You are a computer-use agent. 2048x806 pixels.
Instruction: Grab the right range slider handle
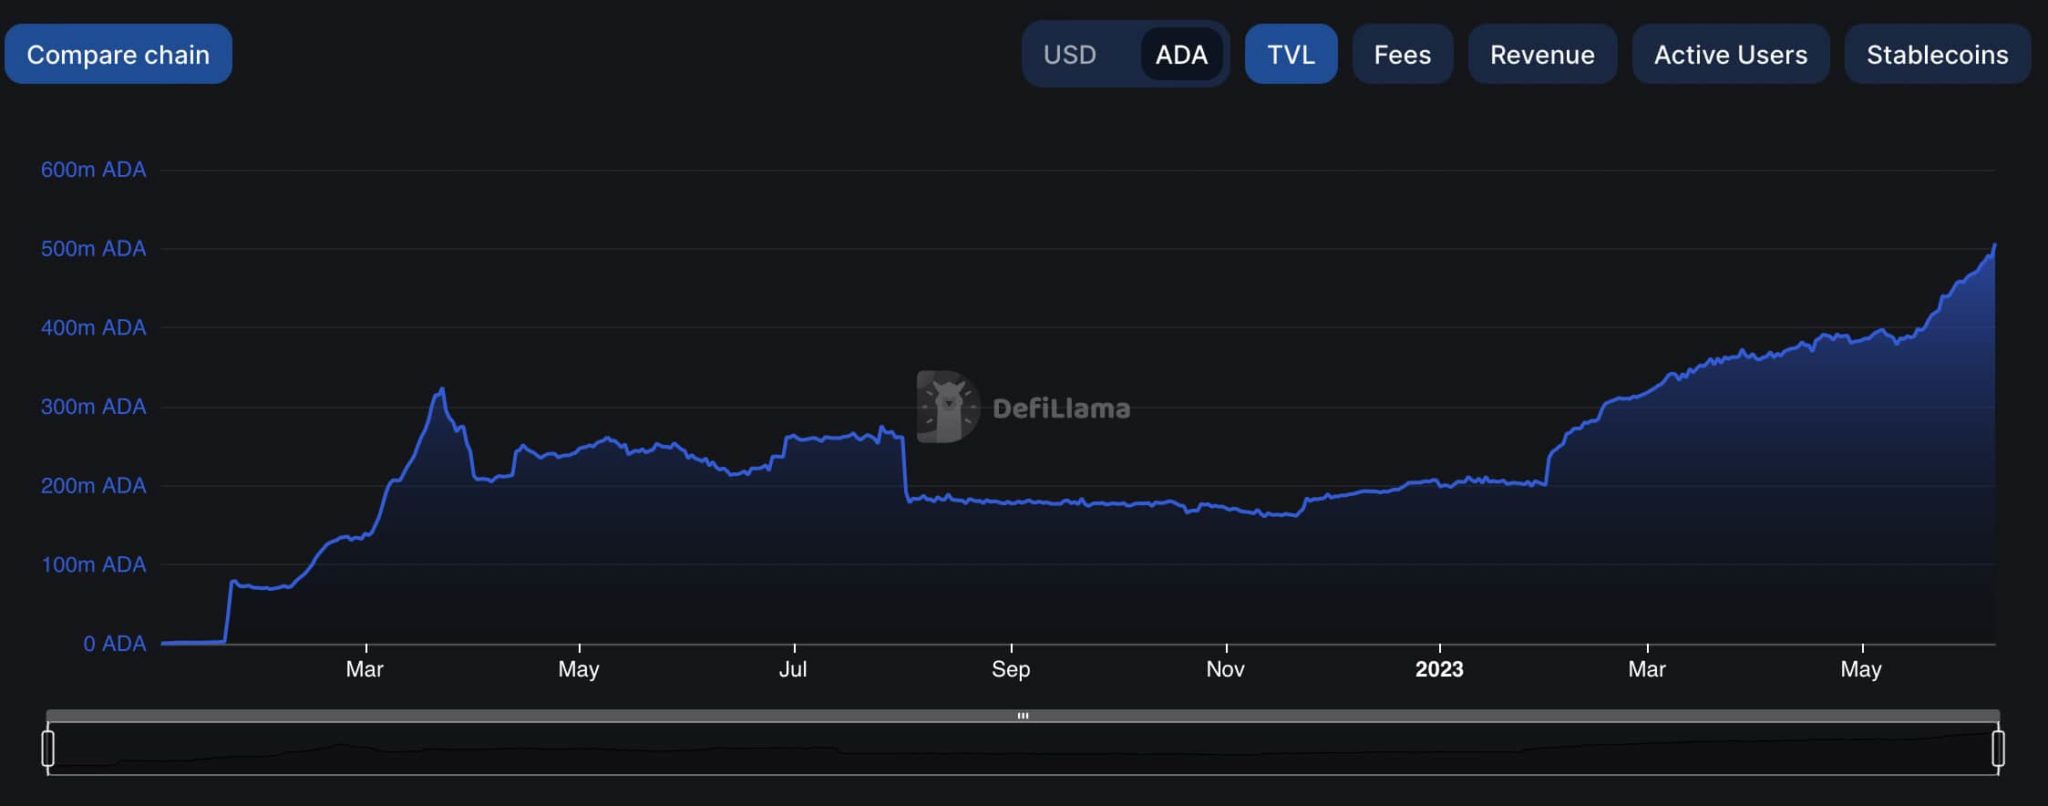[1998, 748]
